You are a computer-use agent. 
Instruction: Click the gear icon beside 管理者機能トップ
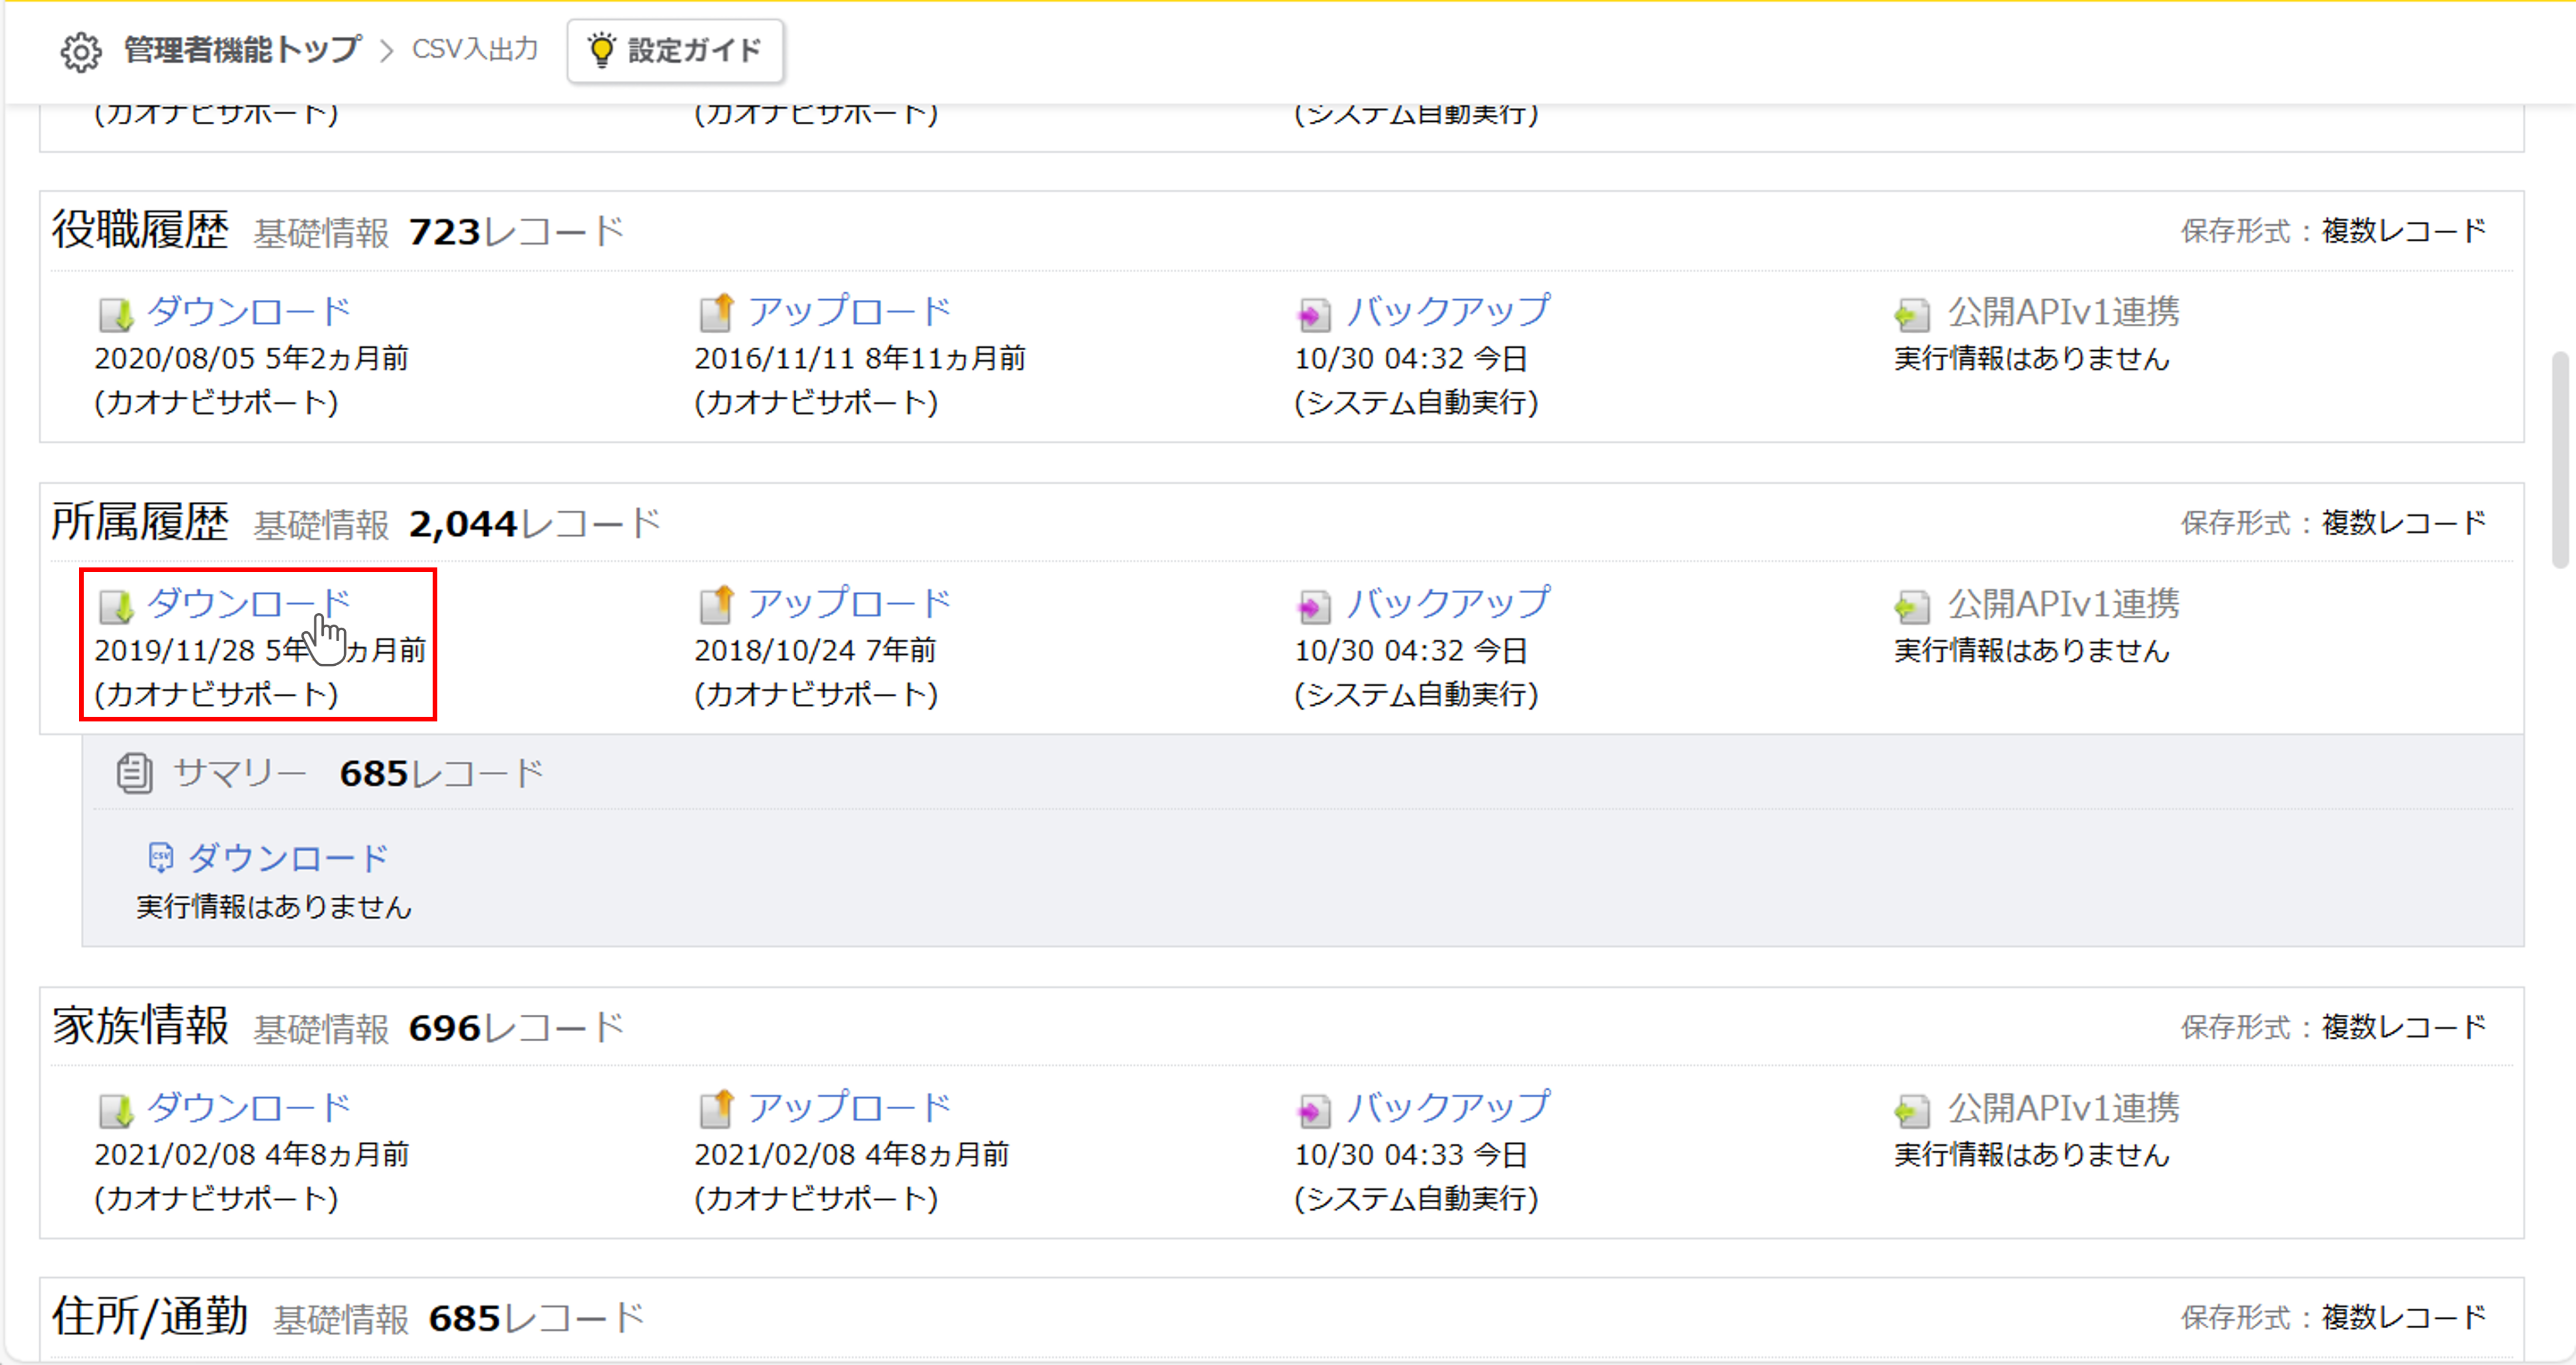pos(80,51)
